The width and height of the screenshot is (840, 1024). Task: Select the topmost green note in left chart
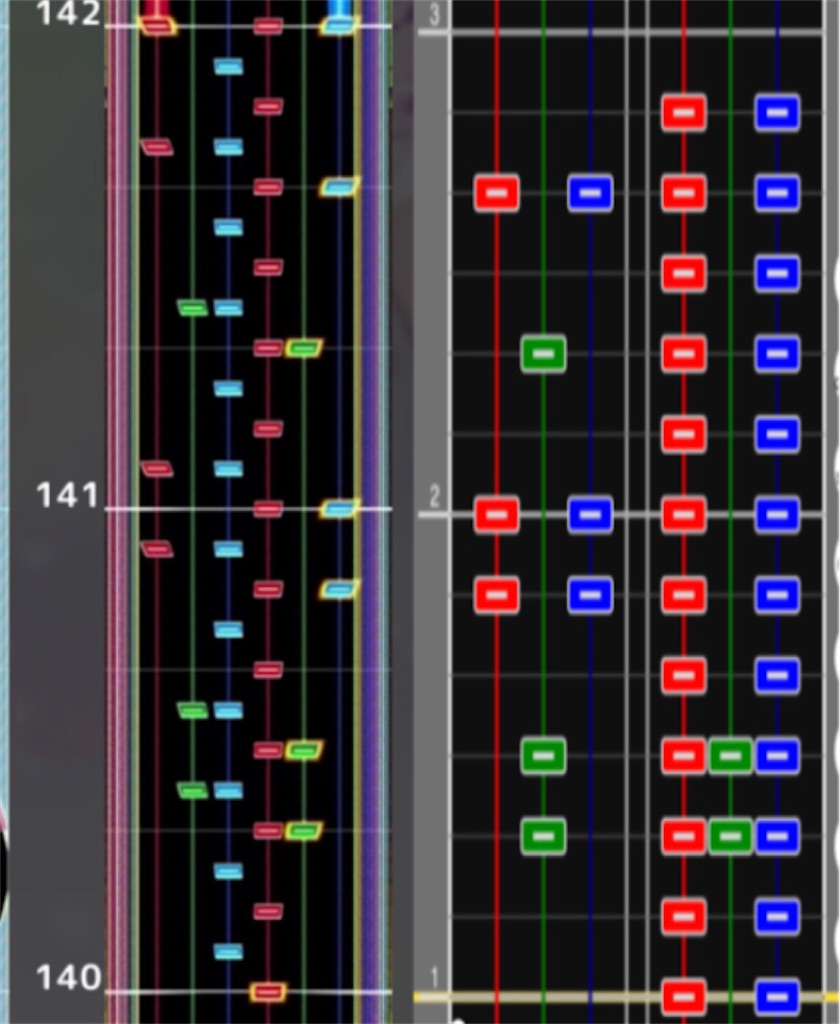click(193, 308)
